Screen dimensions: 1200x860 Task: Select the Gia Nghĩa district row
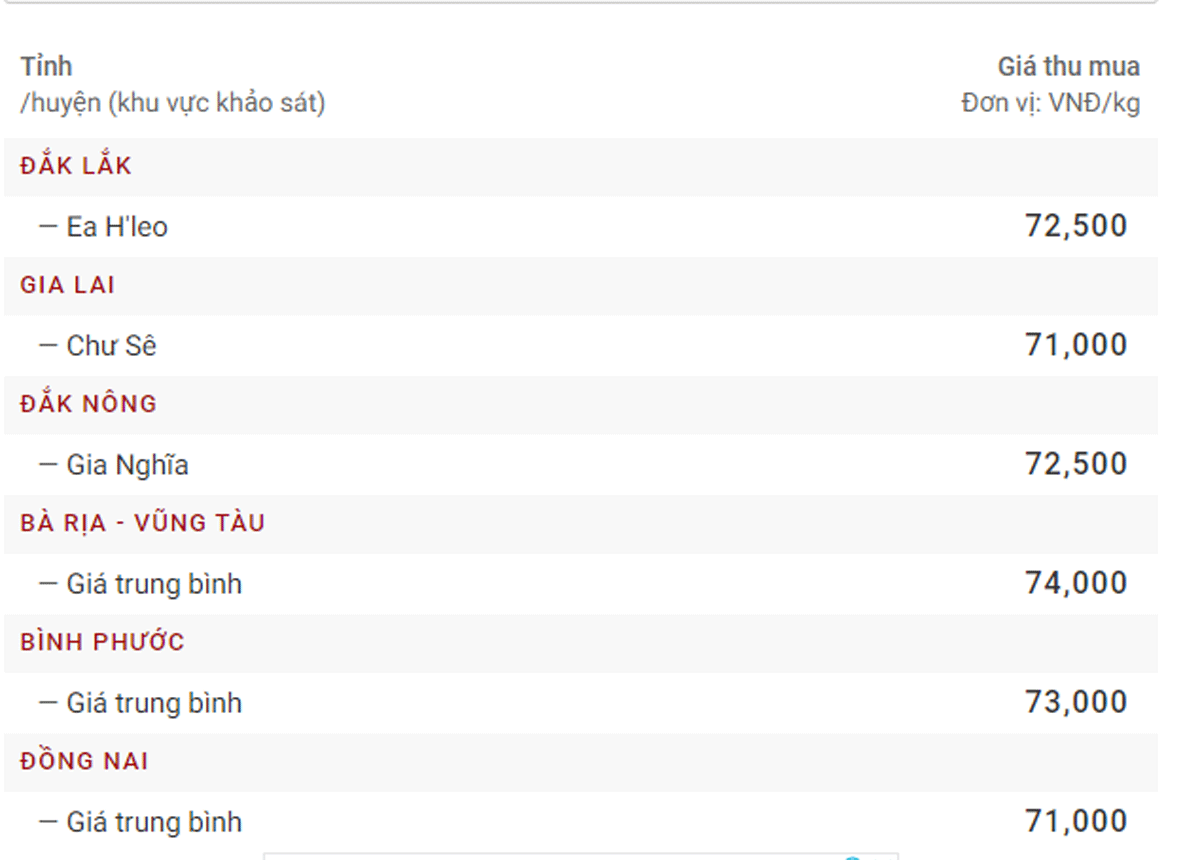[x=127, y=465]
